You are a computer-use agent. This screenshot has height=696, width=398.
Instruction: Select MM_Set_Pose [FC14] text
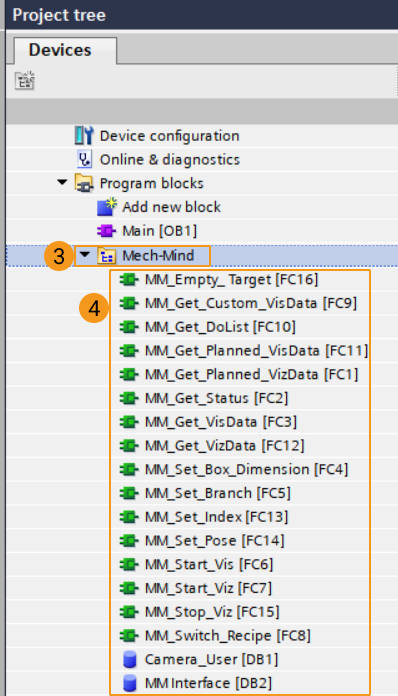point(215,541)
